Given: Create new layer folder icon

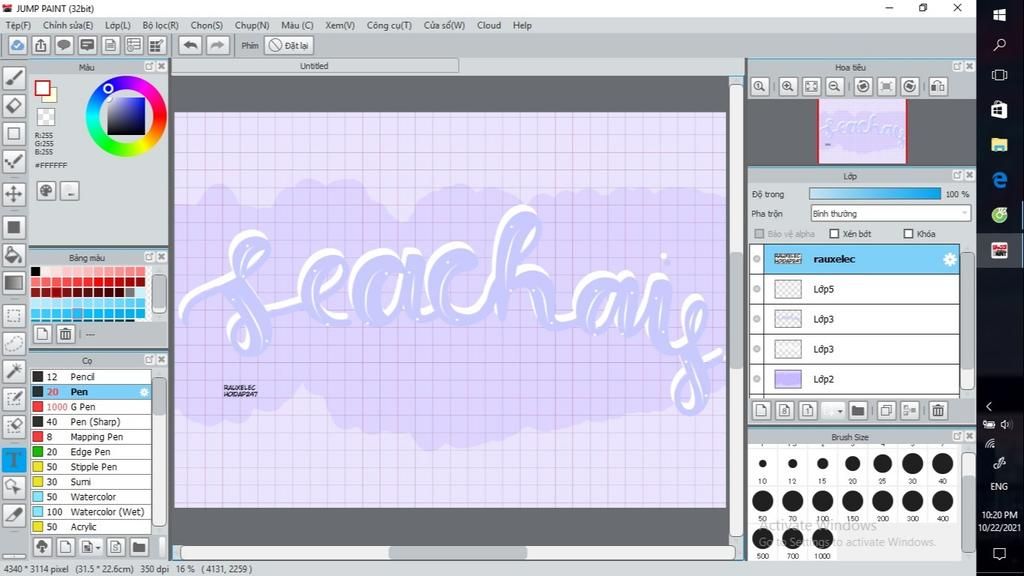Looking at the screenshot, I should [x=857, y=411].
